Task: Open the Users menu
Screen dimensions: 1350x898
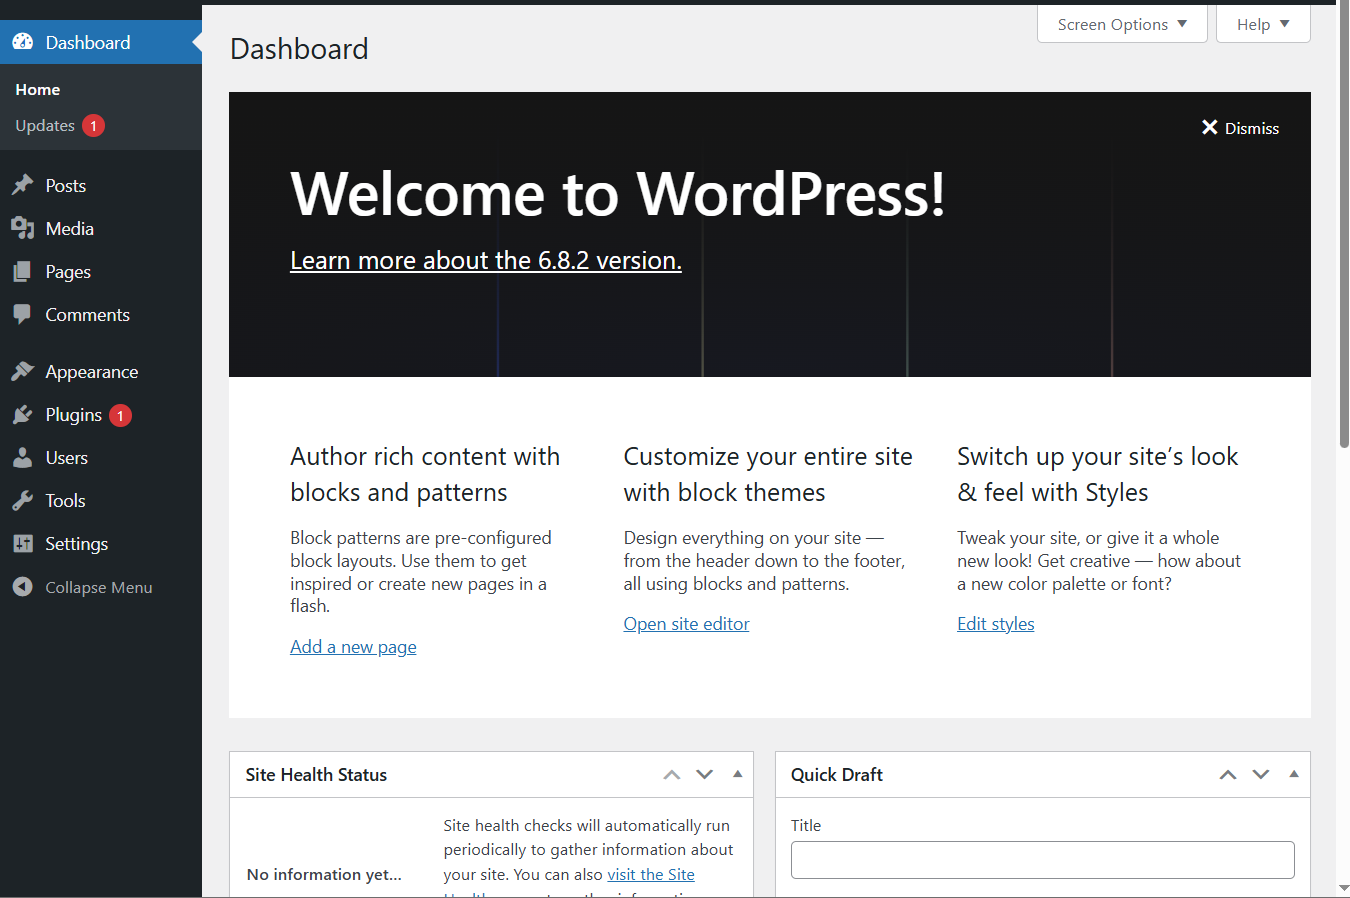Action: tap(101, 457)
